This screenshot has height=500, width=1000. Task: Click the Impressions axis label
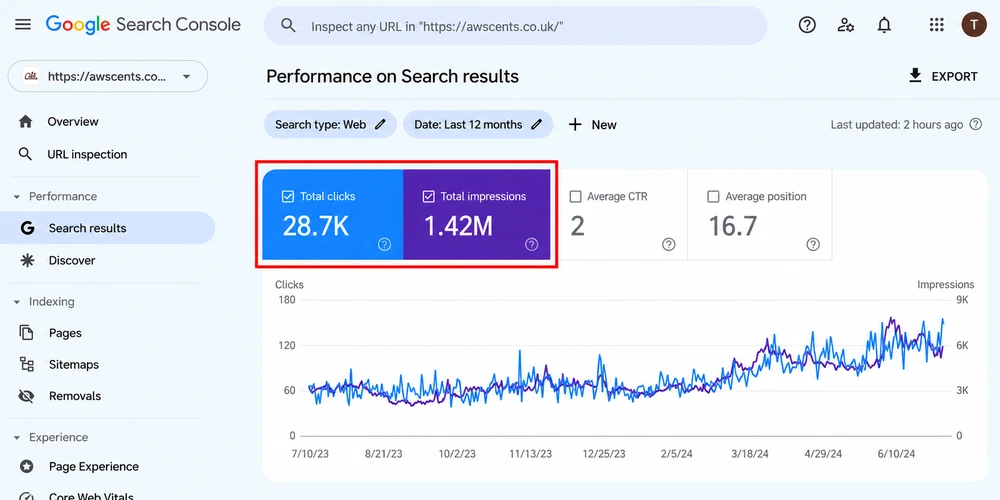tap(946, 284)
